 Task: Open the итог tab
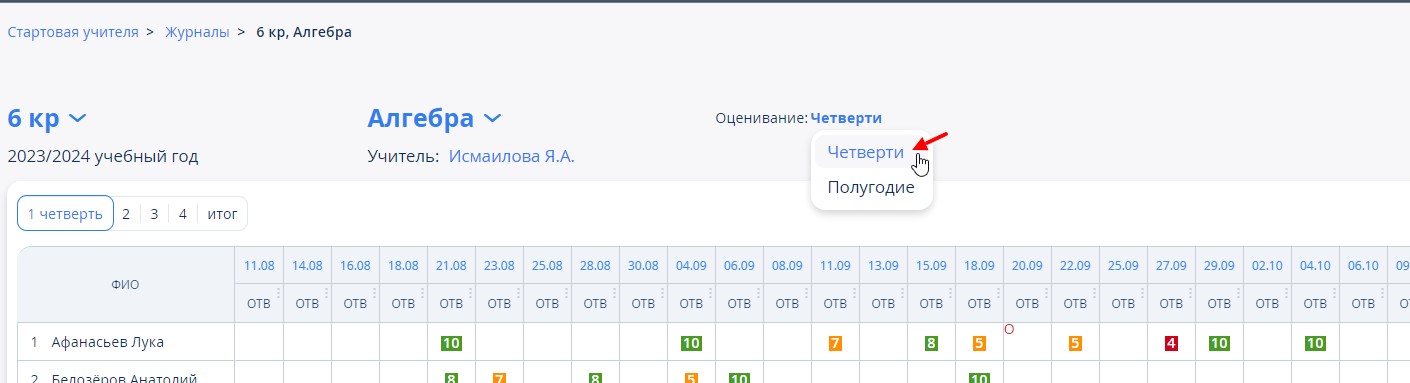pos(222,213)
